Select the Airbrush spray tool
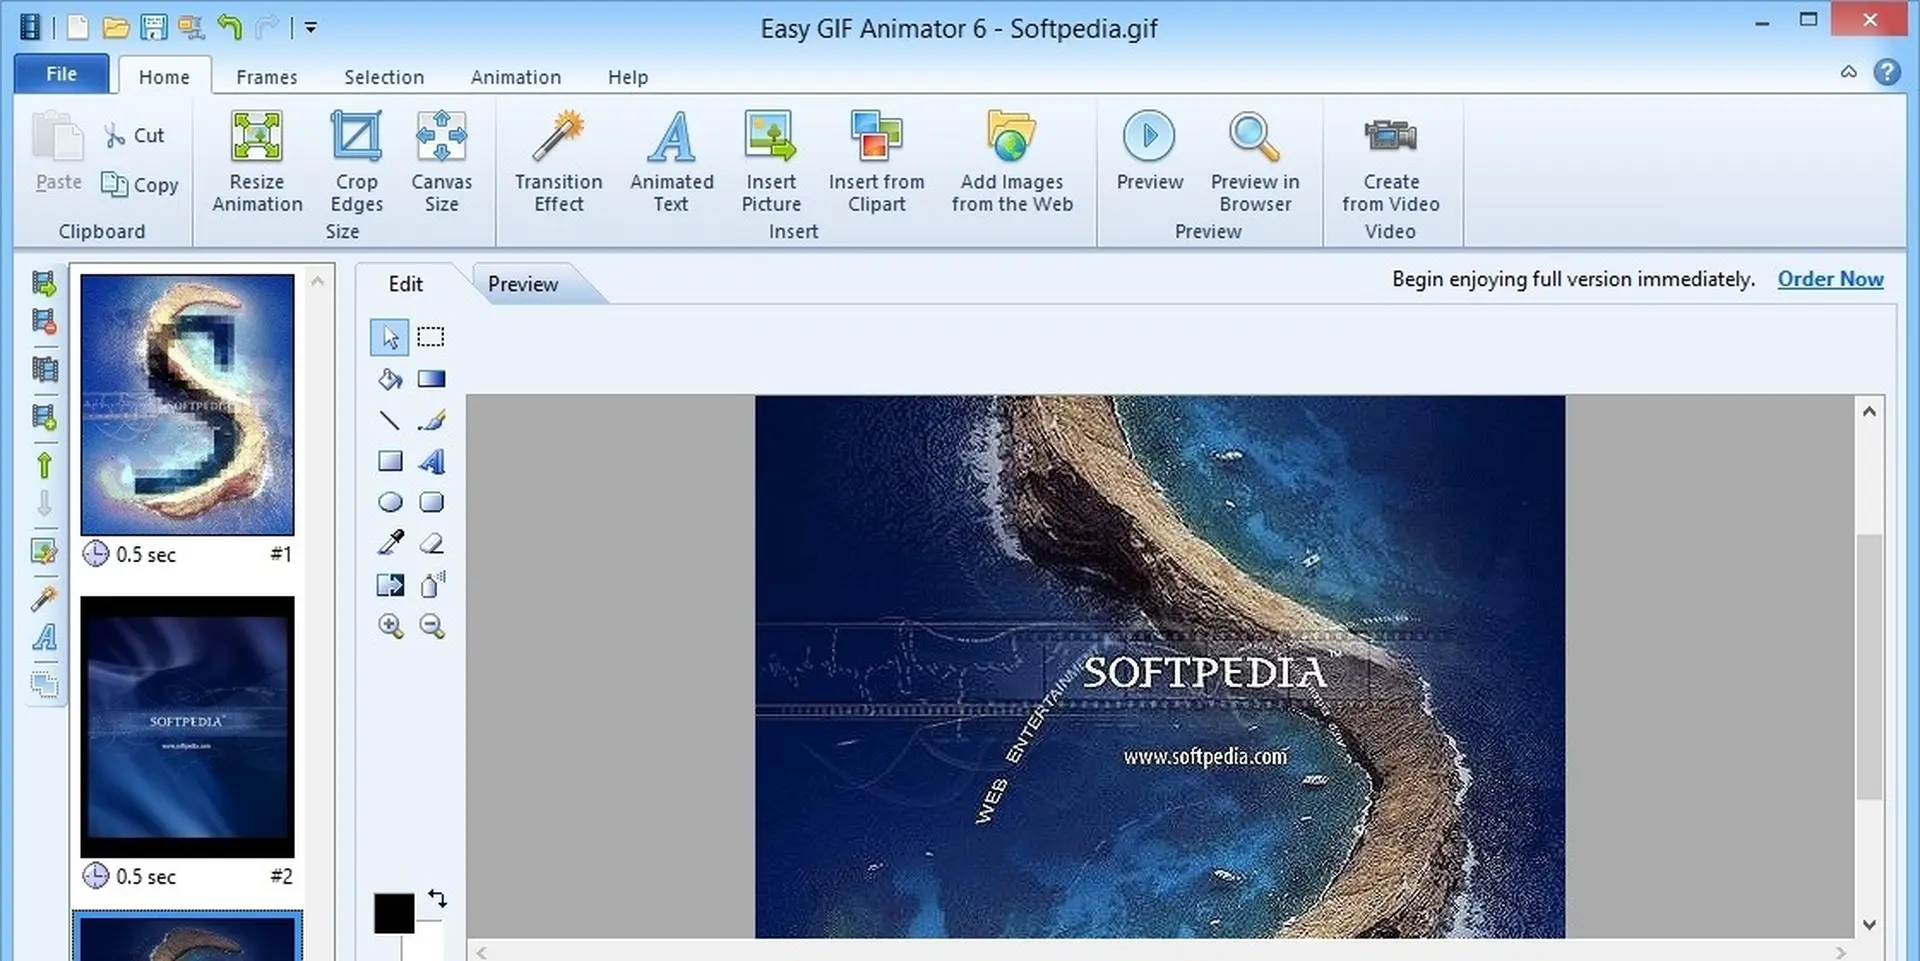This screenshot has width=1920, height=961. click(x=432, y=585)
